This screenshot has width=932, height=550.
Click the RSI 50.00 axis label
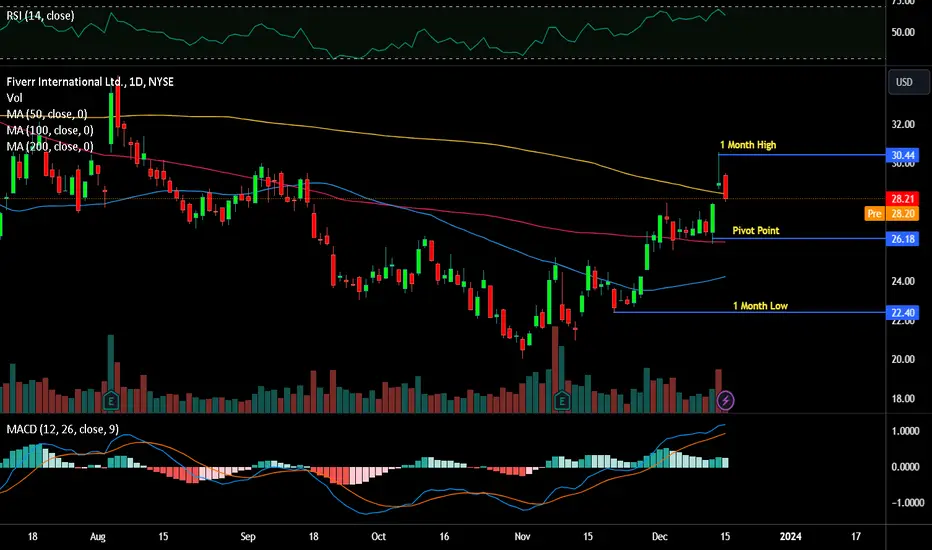click(903, 32)
